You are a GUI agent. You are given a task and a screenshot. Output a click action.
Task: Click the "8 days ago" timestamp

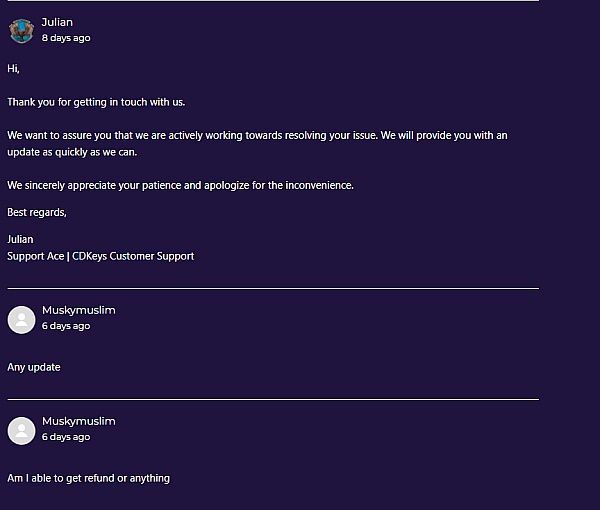point(66,38)
